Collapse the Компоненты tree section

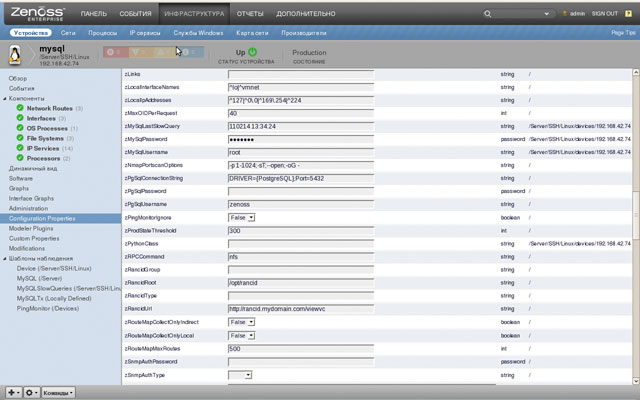click(4, 98)
